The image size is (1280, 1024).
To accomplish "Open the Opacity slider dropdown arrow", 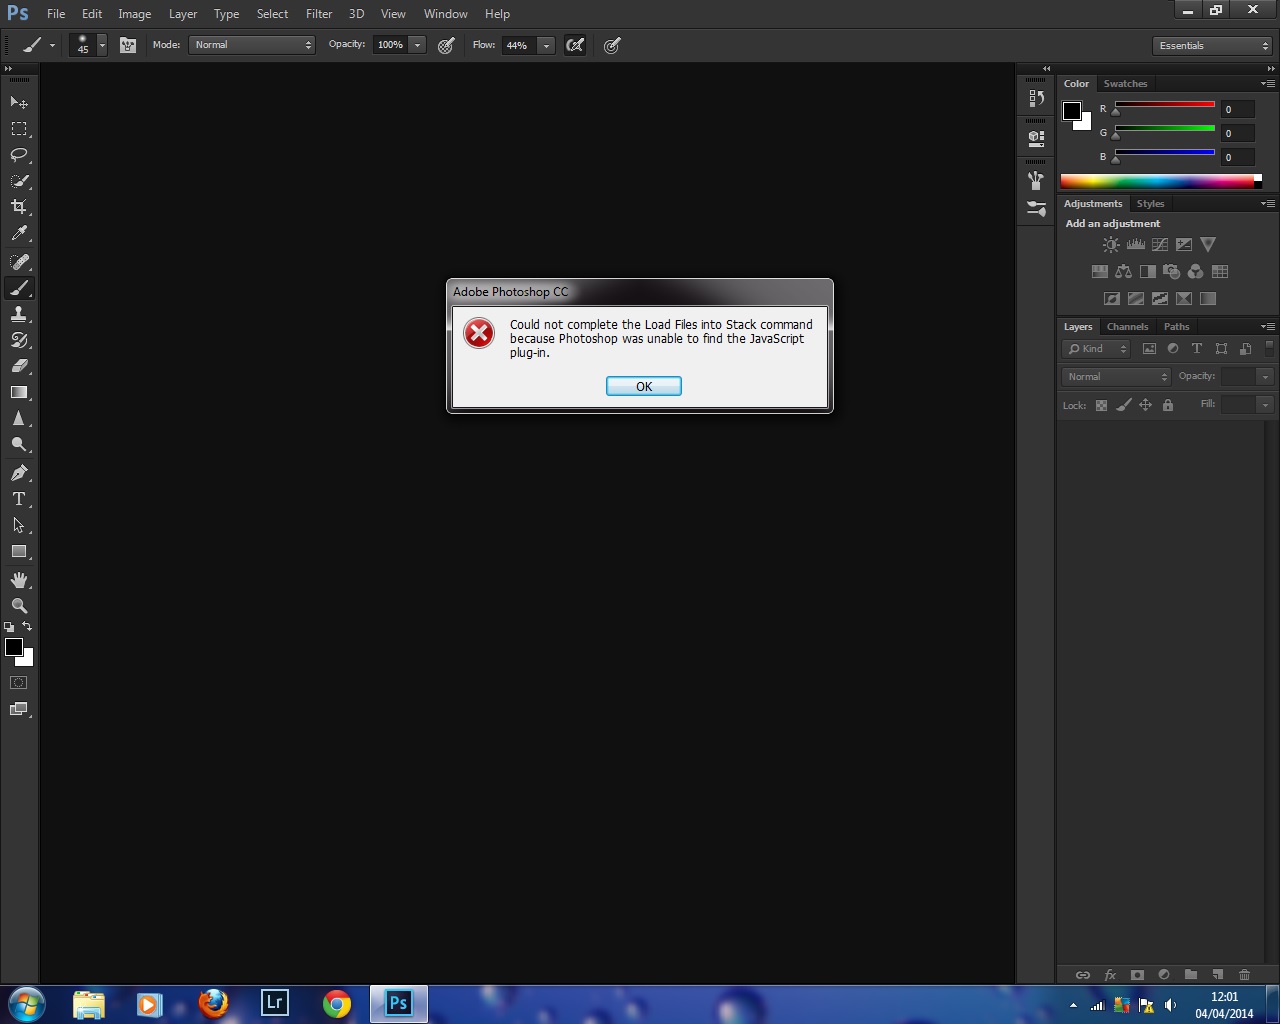I will point(417,45).
